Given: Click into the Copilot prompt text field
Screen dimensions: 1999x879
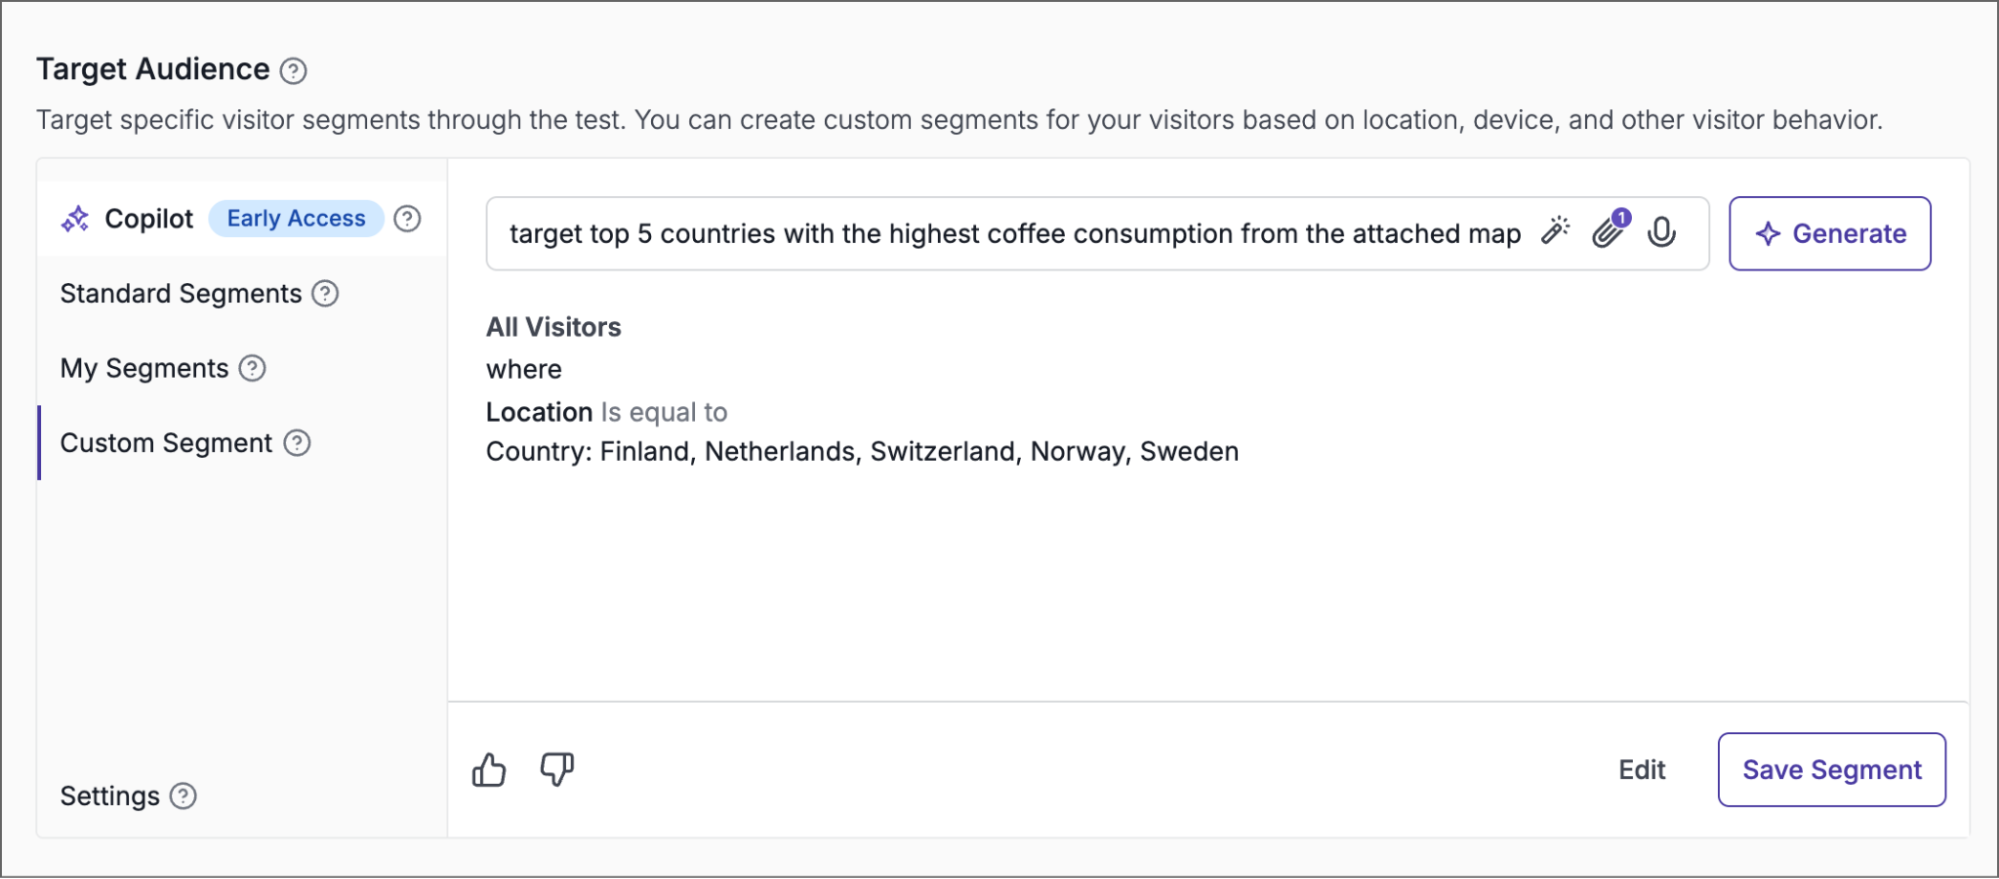Looking at the screenshot, I should 1015,233.
